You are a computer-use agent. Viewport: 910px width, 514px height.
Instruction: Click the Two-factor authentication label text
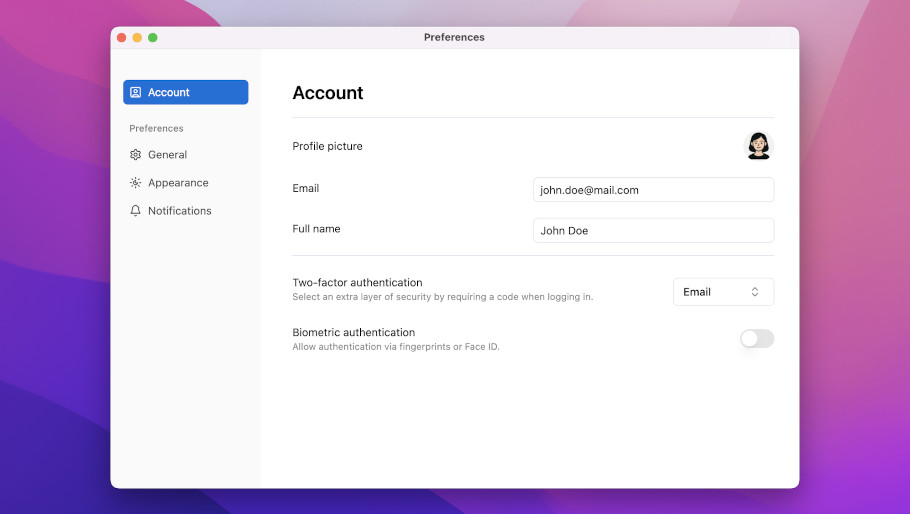click(357, 283)
